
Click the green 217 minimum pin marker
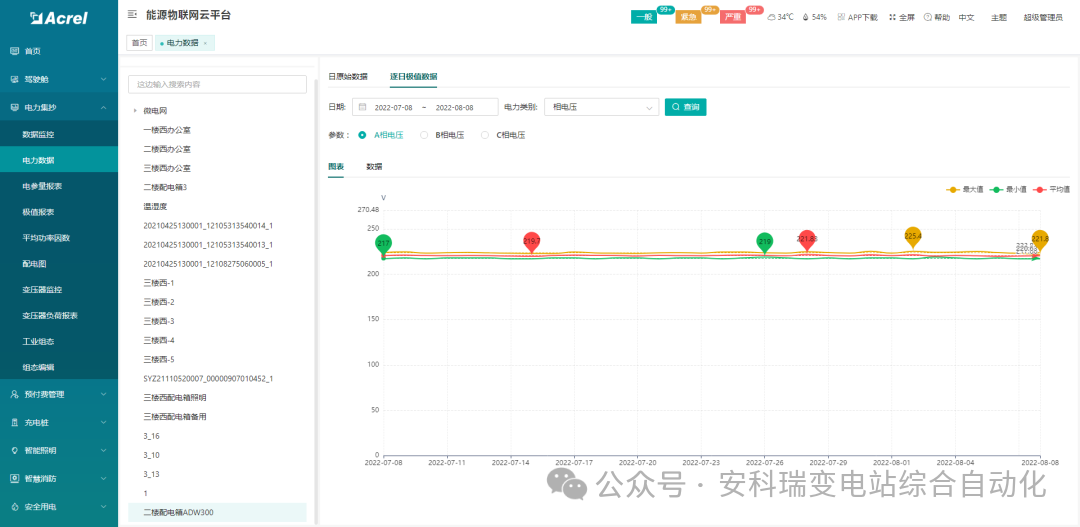click(384, 245)
